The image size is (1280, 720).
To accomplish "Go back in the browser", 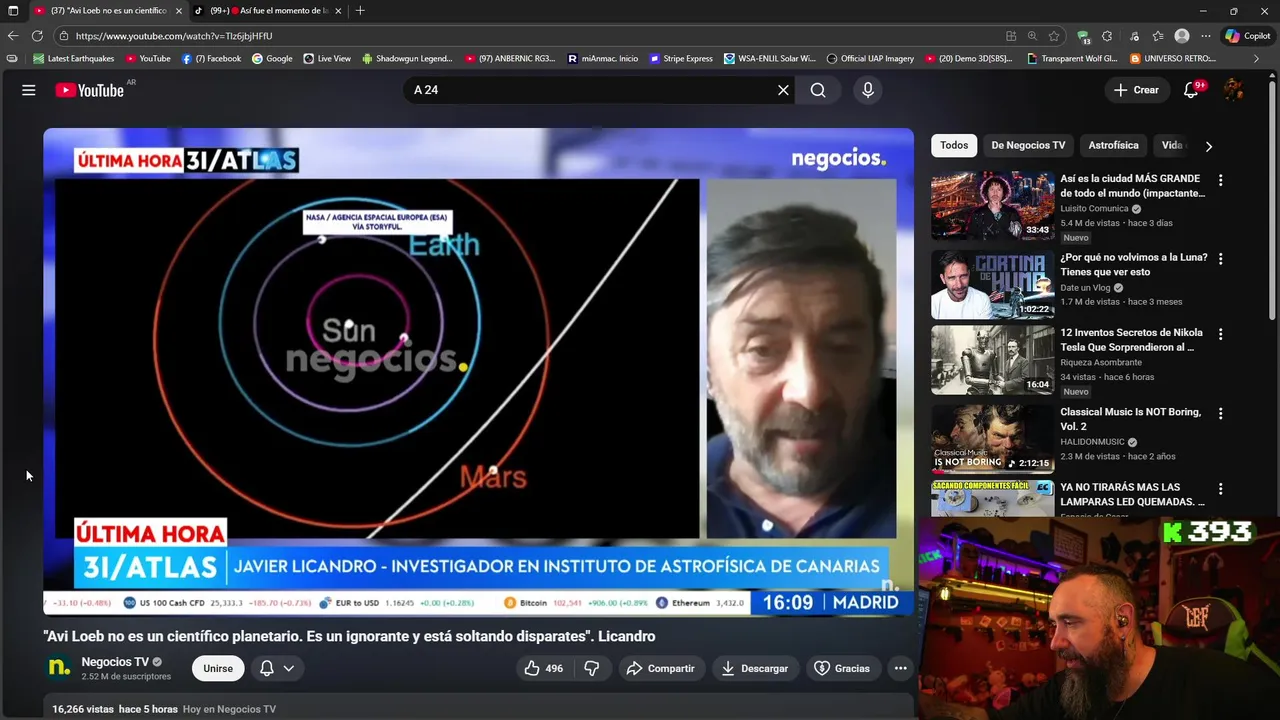I will pyautogui.click(x=13, y=35).
